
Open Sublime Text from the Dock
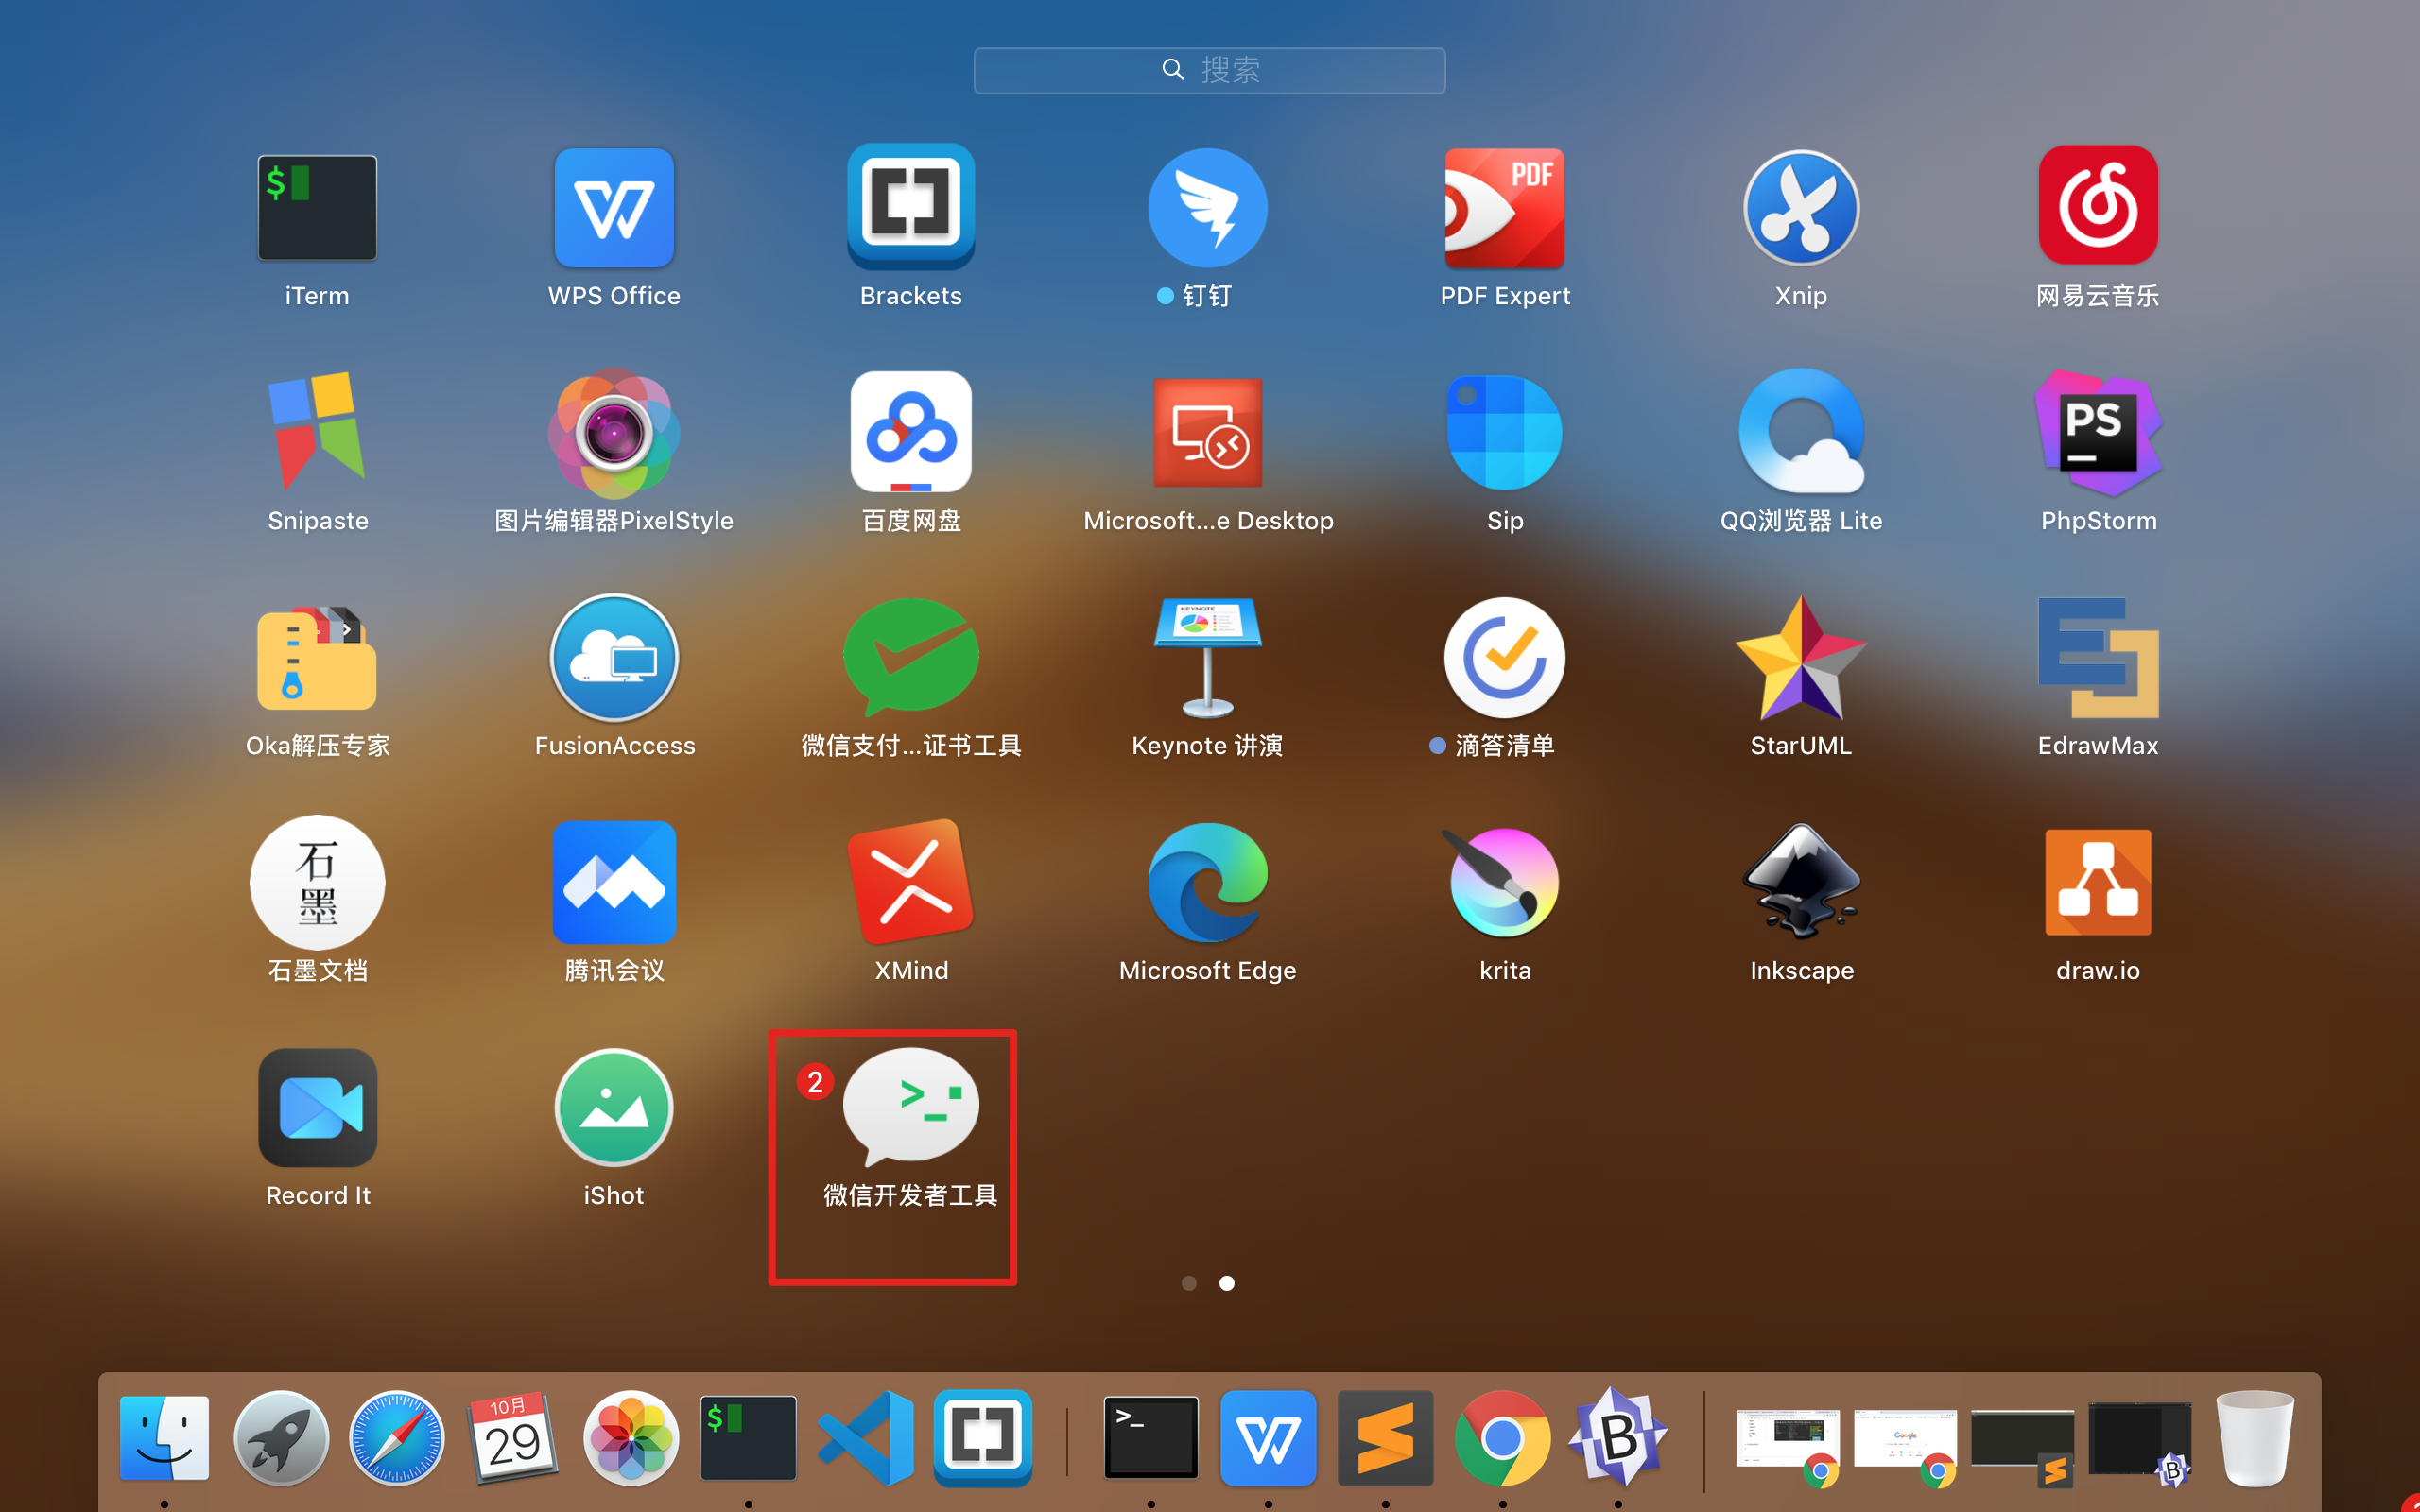pyautogui.click(x=1386, y=1437)
